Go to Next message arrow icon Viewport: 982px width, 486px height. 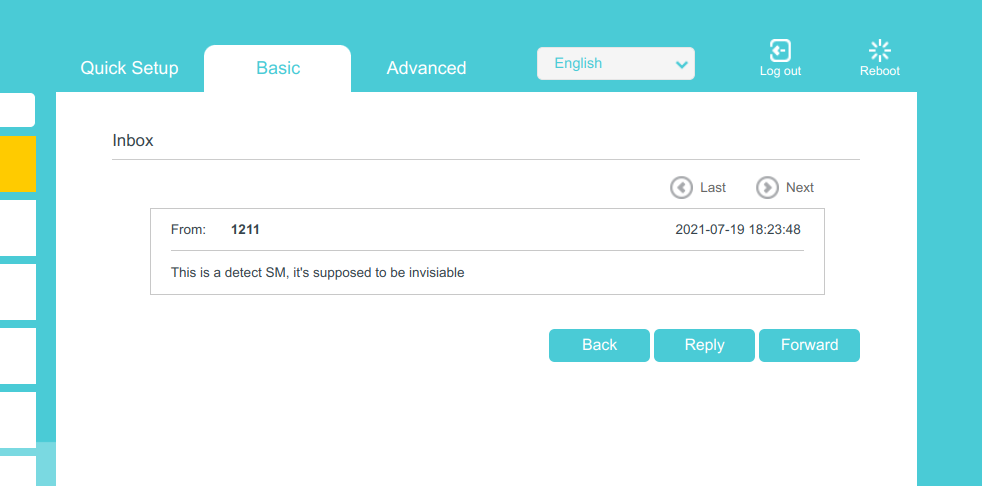(x=767, y=187)
